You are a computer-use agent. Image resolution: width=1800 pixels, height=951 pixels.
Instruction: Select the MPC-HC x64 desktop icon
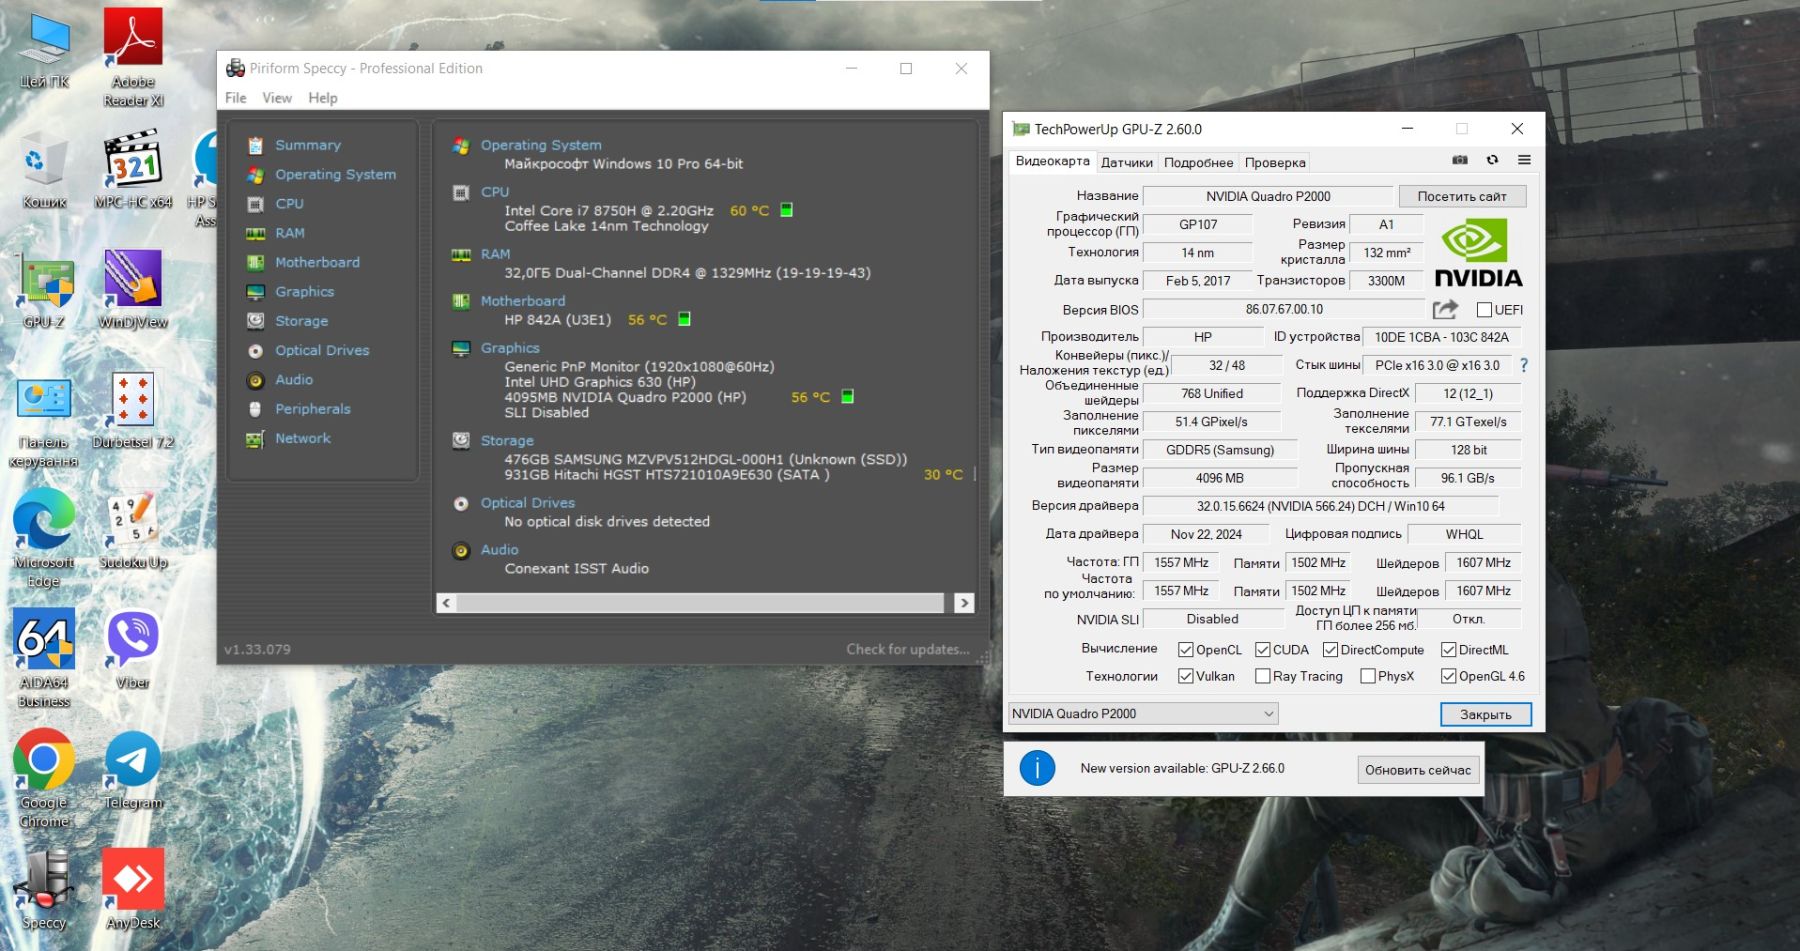133,170
